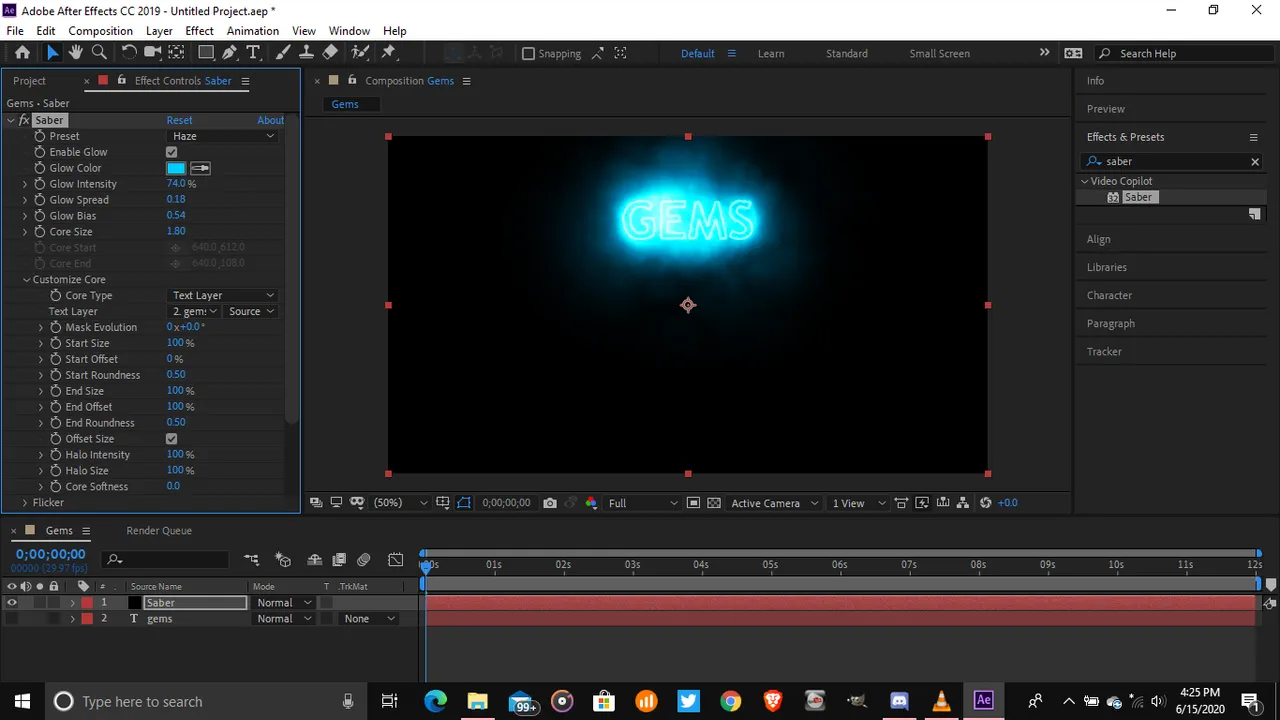Viewport: 1280px width, 720px height.
Task: Select the Pan Behind anchor point tool
Action: tap(177, 53)
